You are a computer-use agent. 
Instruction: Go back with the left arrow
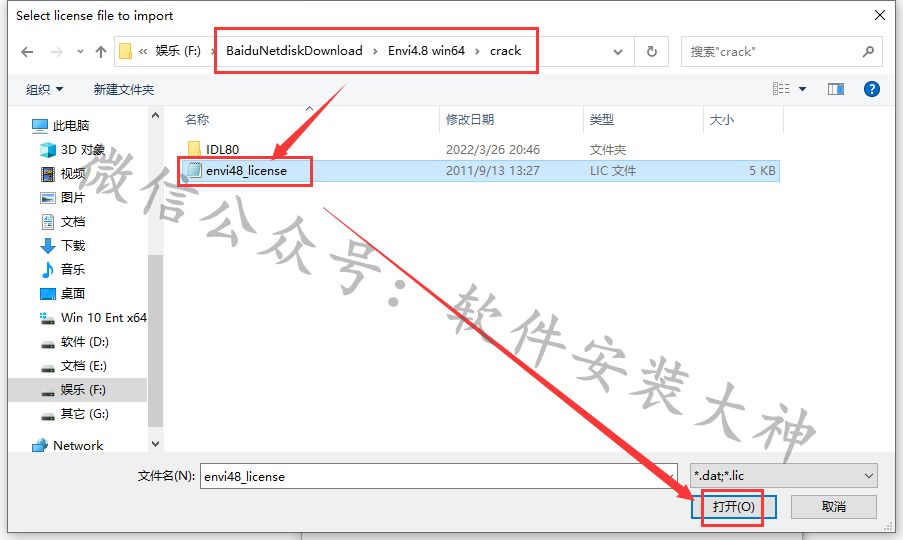[x=27, y=52]
